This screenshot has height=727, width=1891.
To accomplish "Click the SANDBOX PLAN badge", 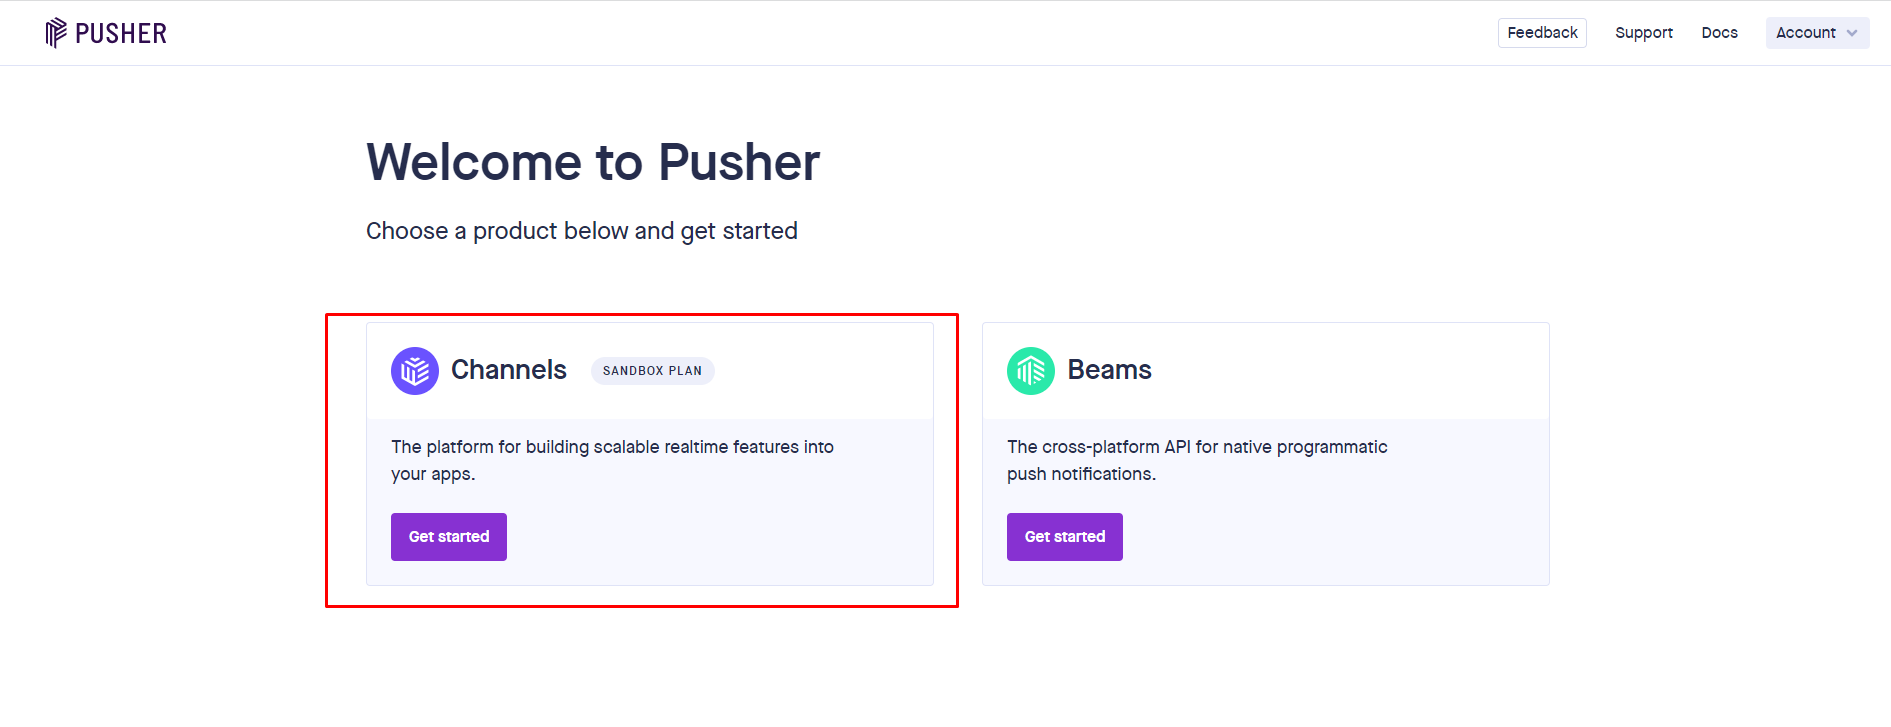I will pyautogui.click(x=652, y=371).
